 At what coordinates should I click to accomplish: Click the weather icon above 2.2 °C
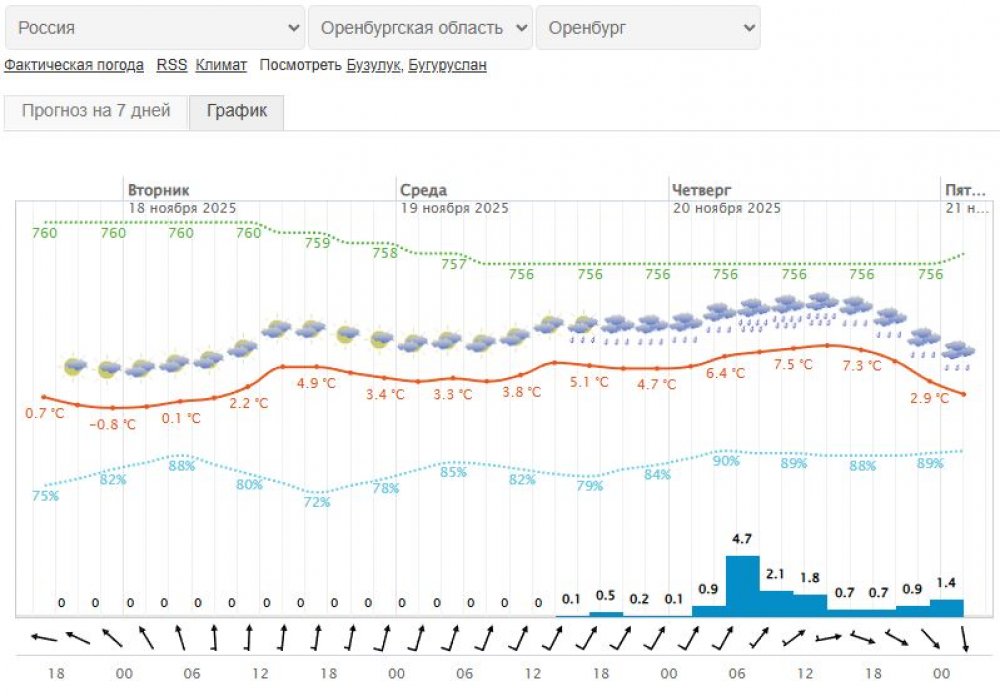pyautogui.click(x=243, y=348)
